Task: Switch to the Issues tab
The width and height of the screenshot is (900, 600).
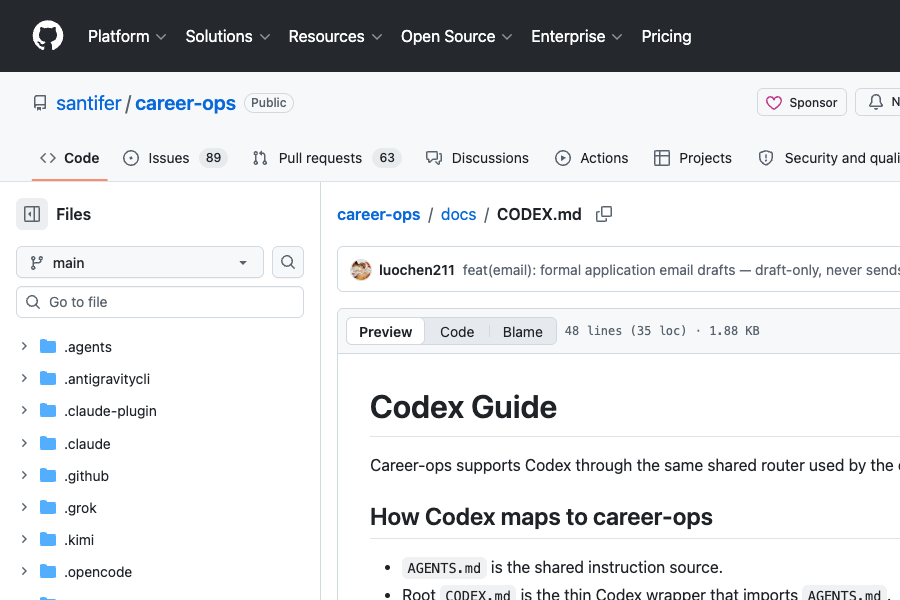Action: tap(175, 158)
